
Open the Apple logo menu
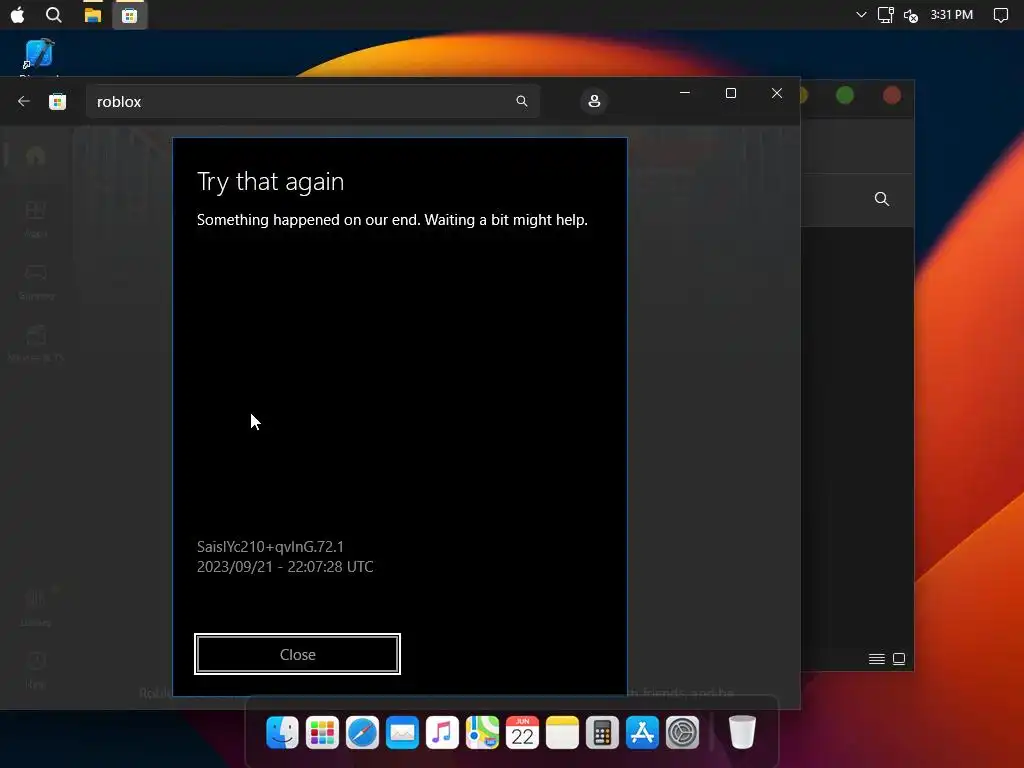(x=18, y=14)
